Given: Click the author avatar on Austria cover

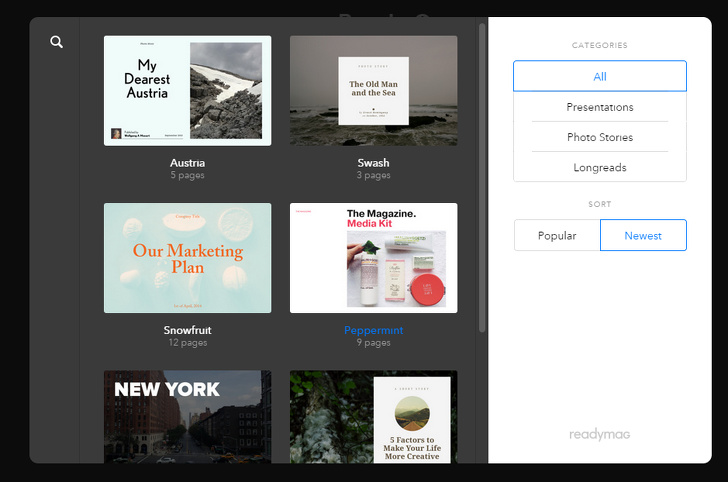Looking at the screenshot, I should coord(116,133).
